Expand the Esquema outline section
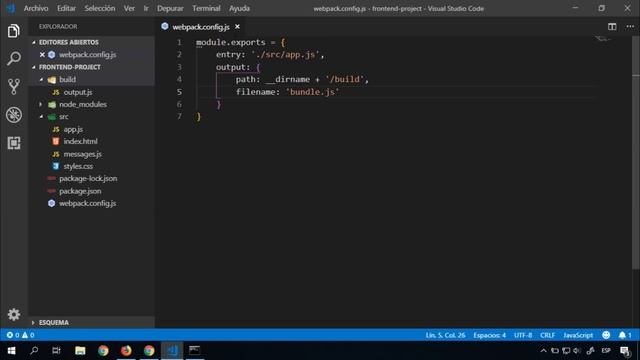640x360 pixels. point(51,322)
